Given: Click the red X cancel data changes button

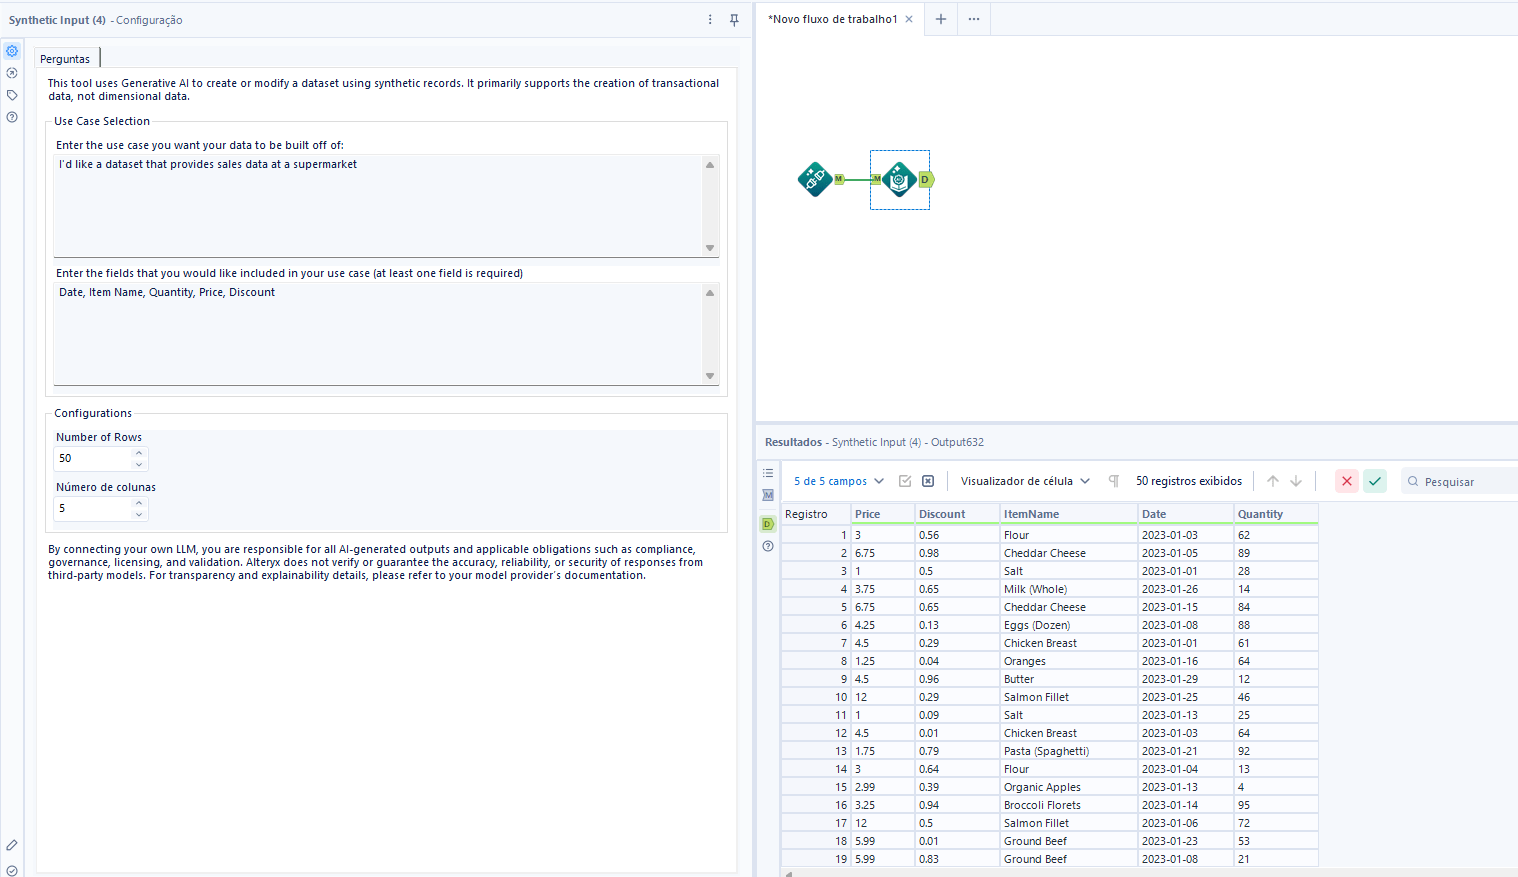Looking at the screenshot, I should click(1347, 481).
